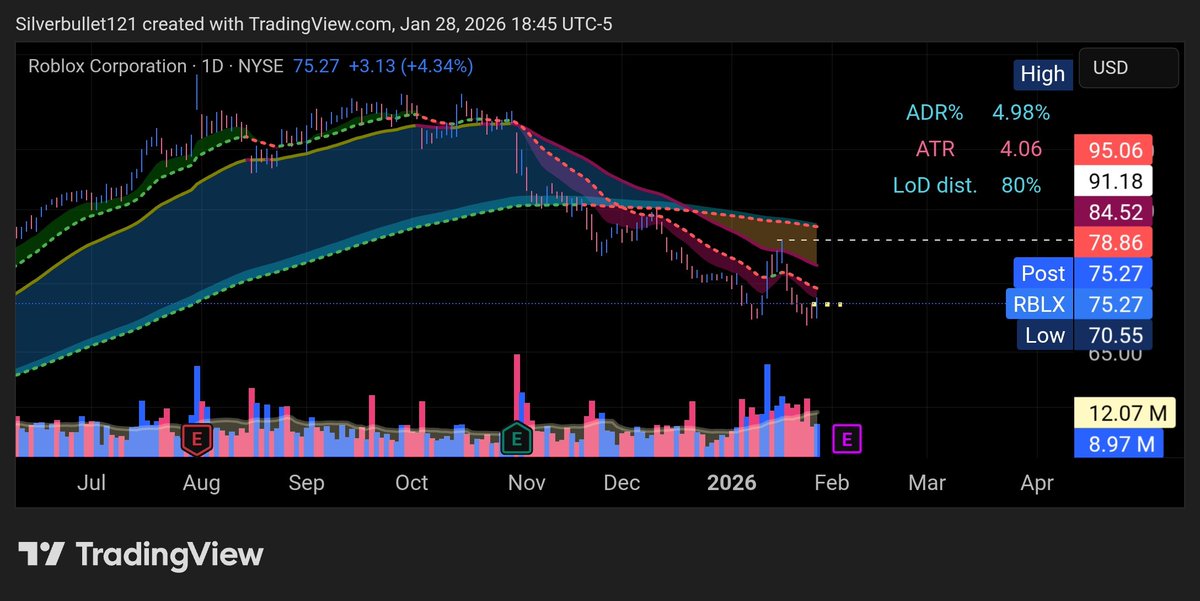The height and width of the screenshot is (601, 1200).
Task: Select the ATR 4.06 indicator reading
Action: 979,149
